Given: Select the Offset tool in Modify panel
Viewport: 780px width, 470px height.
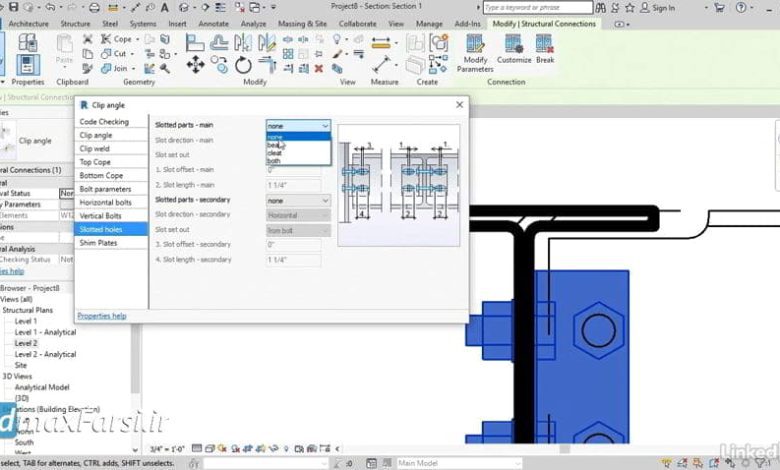Looking at the screenshot, I should 219,43.
